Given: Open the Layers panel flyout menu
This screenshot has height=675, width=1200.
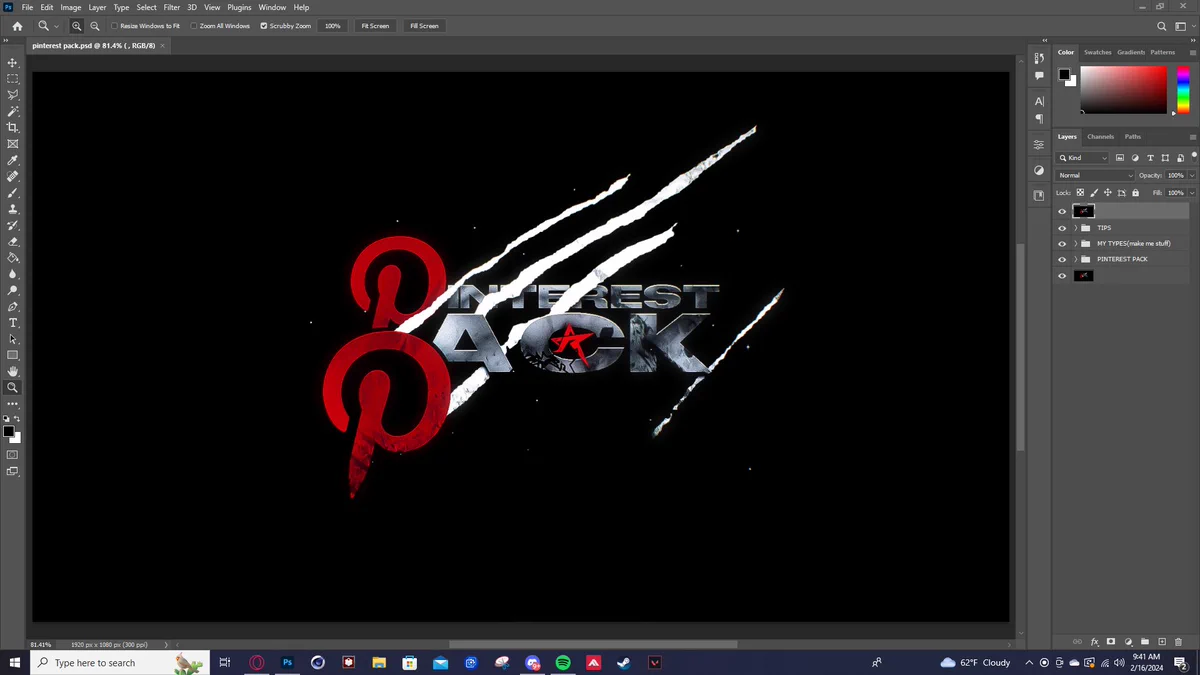Looking at the screenshot, I should pos(1193,137).
